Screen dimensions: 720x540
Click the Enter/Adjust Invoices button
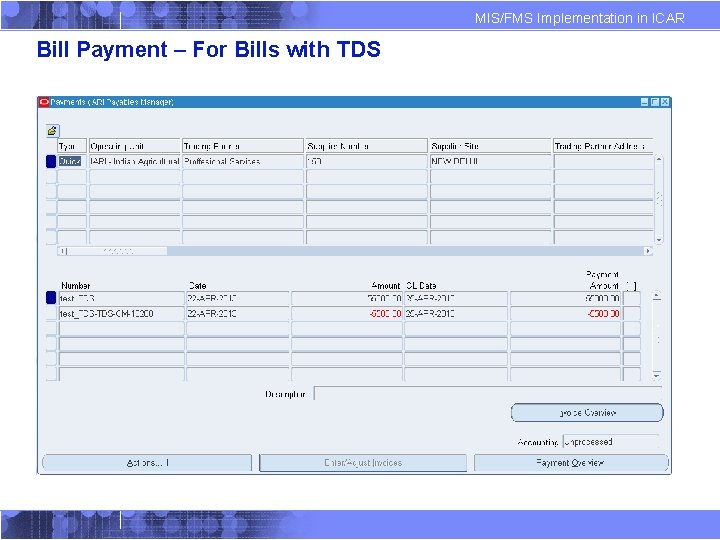click(363, 463)
